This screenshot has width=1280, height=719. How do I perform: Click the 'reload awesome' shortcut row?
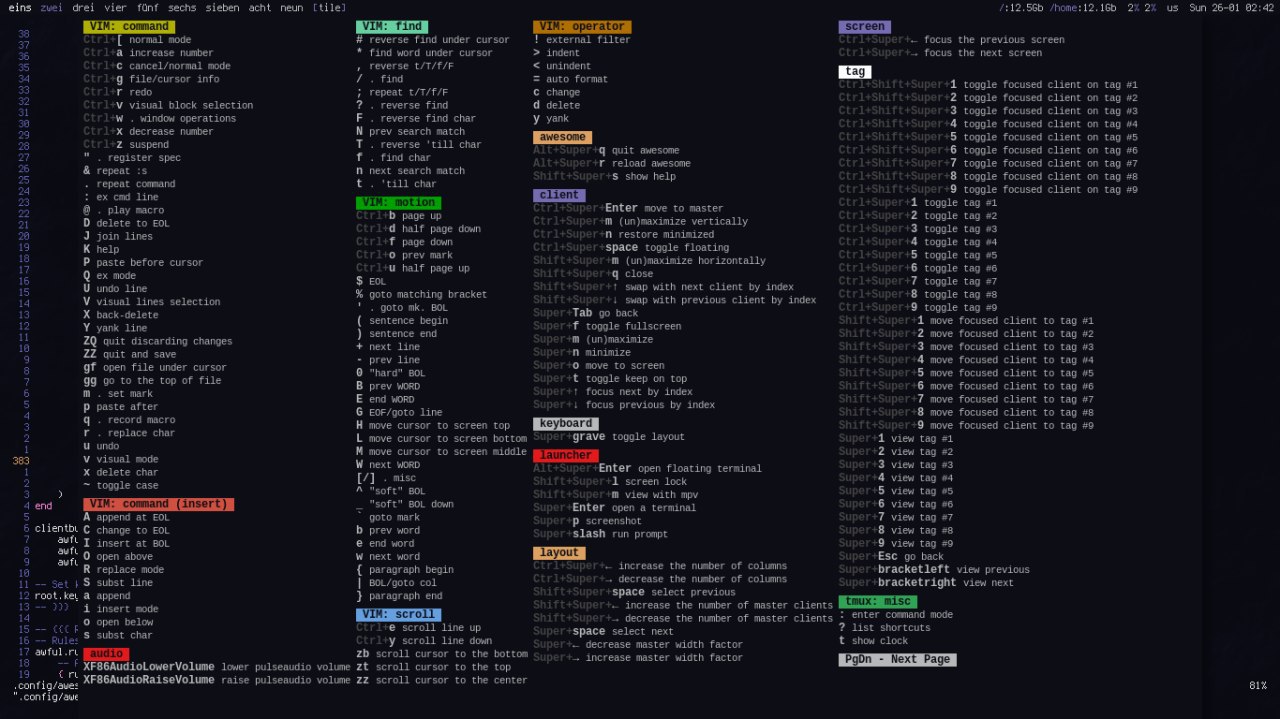pyautogui.click(x=612, y=164)
